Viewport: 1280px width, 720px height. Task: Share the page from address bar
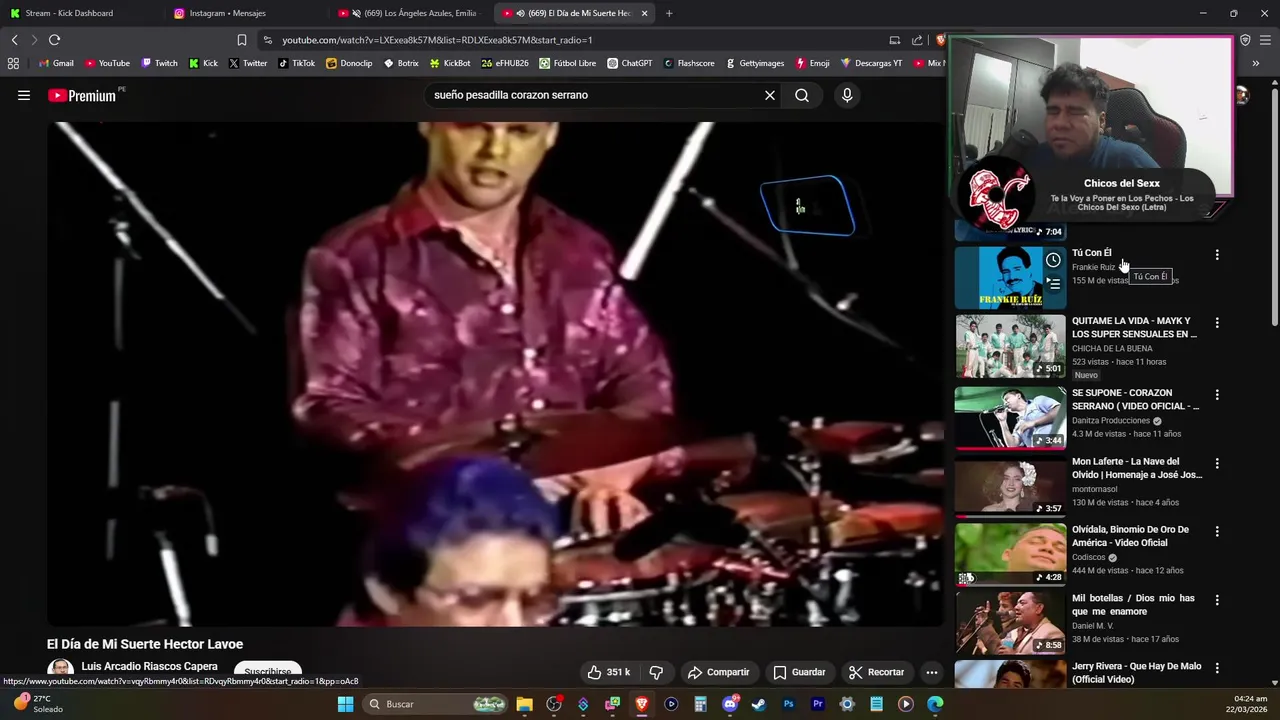(917, 40)
